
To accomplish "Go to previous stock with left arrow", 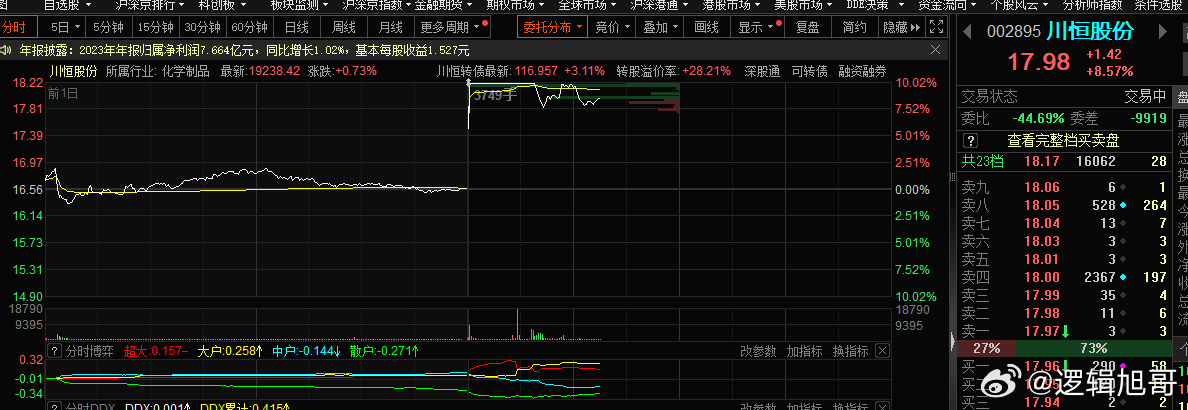I will (967, 32).
